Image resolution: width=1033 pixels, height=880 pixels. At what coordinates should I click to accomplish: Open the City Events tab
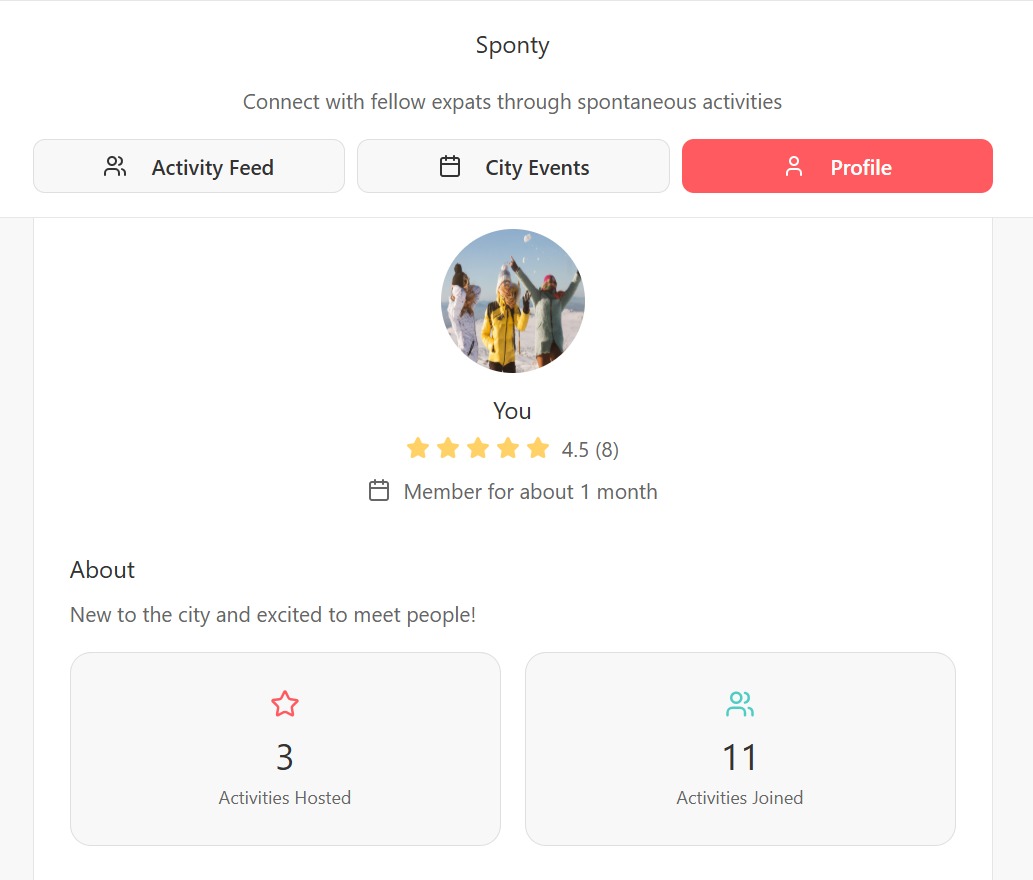point(513,167)
